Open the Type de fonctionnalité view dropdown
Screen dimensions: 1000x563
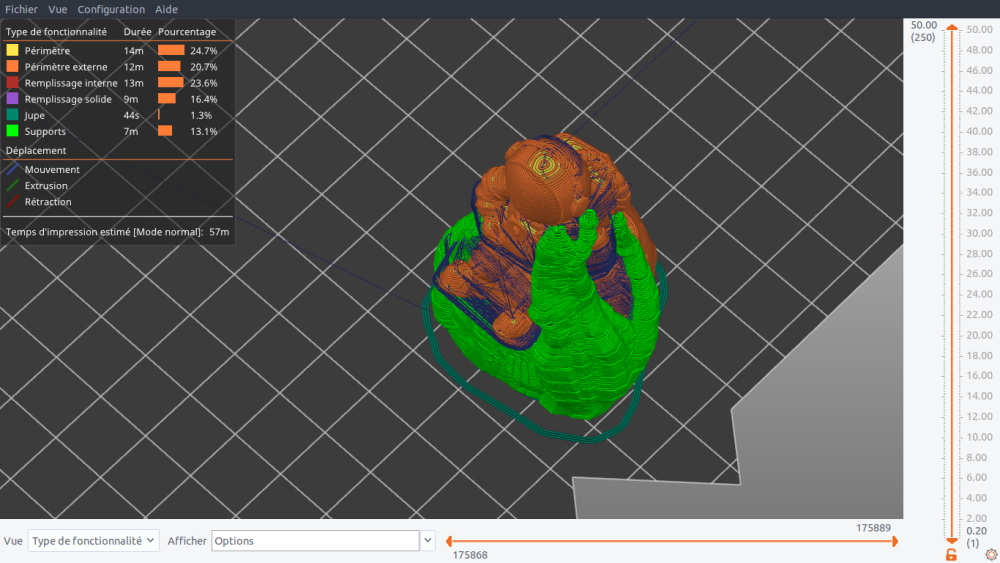[93, 541]
